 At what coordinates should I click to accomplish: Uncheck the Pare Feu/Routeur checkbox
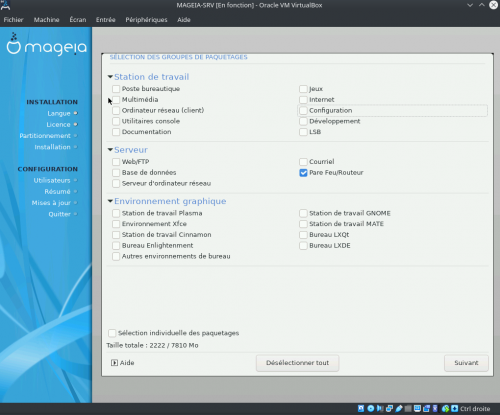click(303, 173)
